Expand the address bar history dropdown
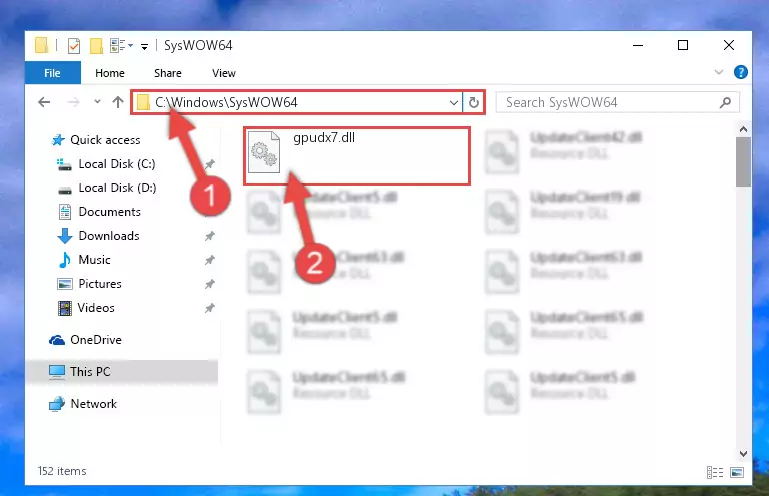Viewport: 769px width, 496px height. (x=454, y=103)
